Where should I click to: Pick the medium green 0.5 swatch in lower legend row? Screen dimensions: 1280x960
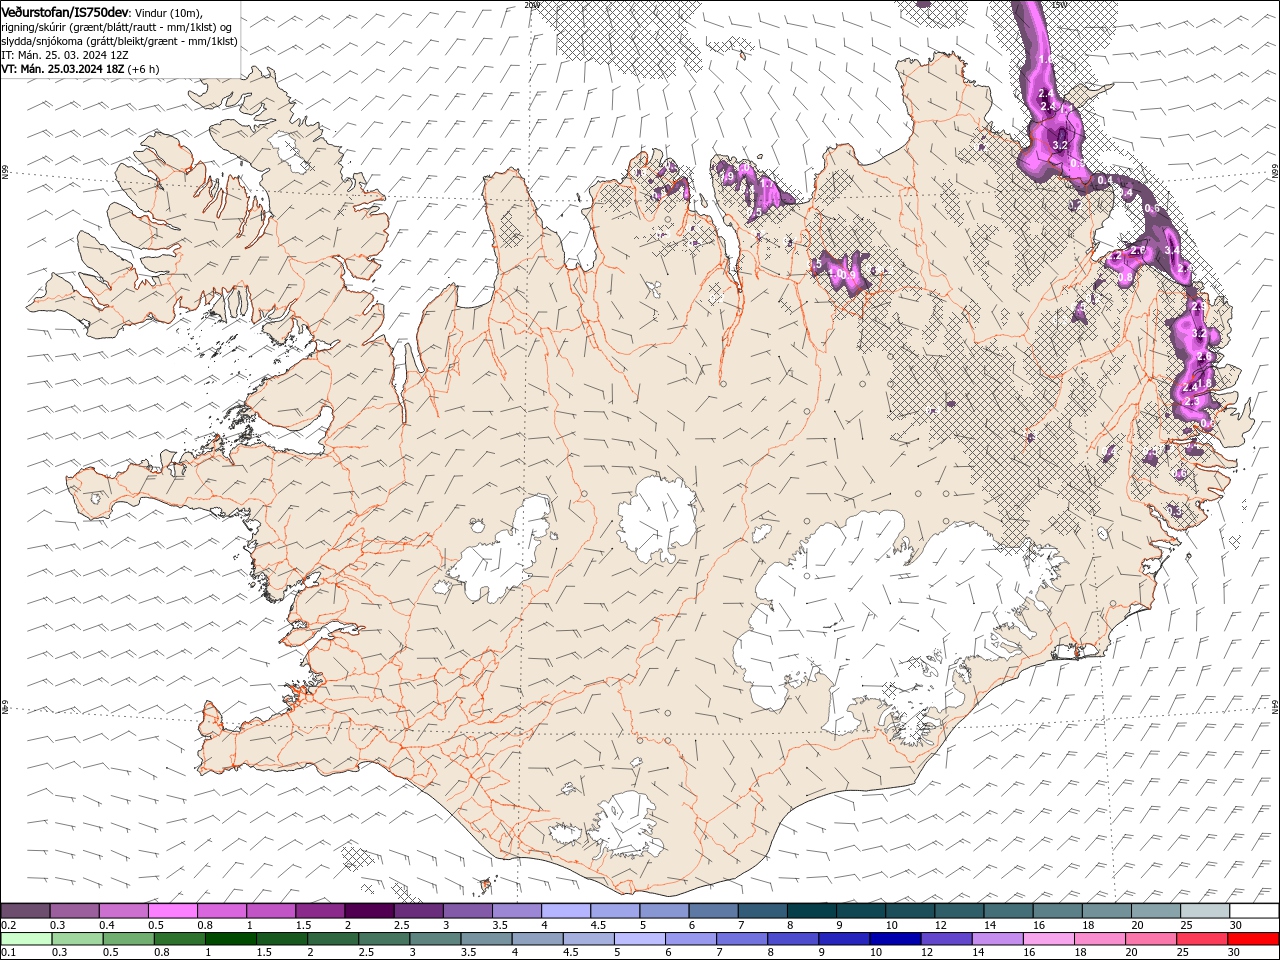click(x=128, y=939)
